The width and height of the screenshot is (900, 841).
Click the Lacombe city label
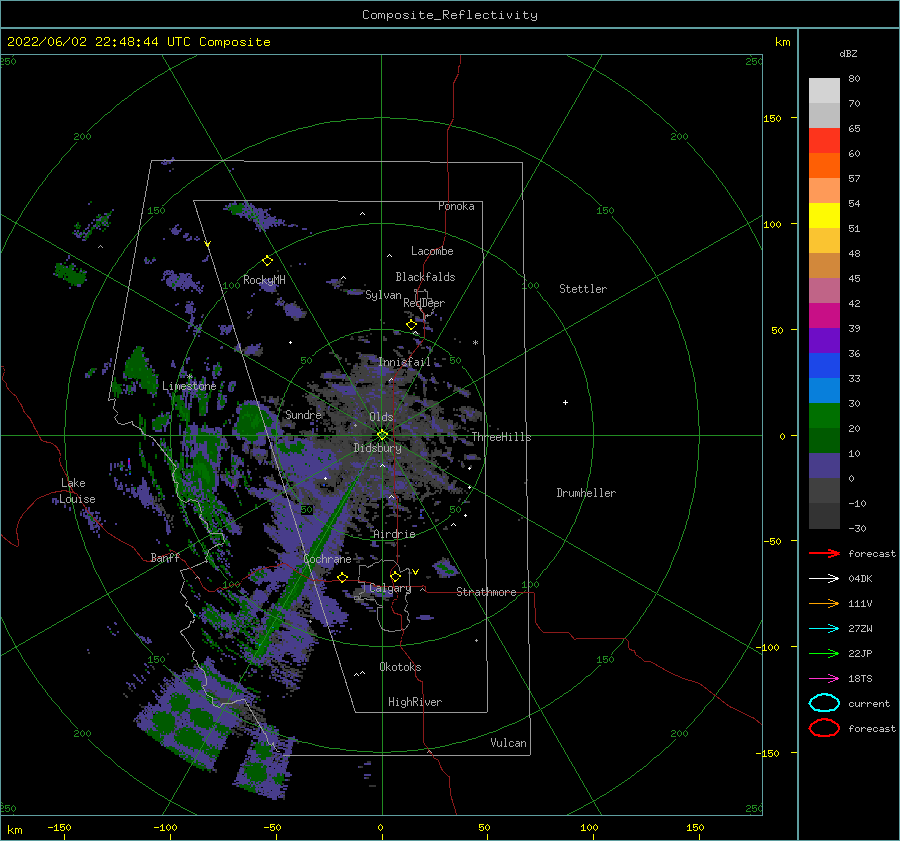point(432,251)
